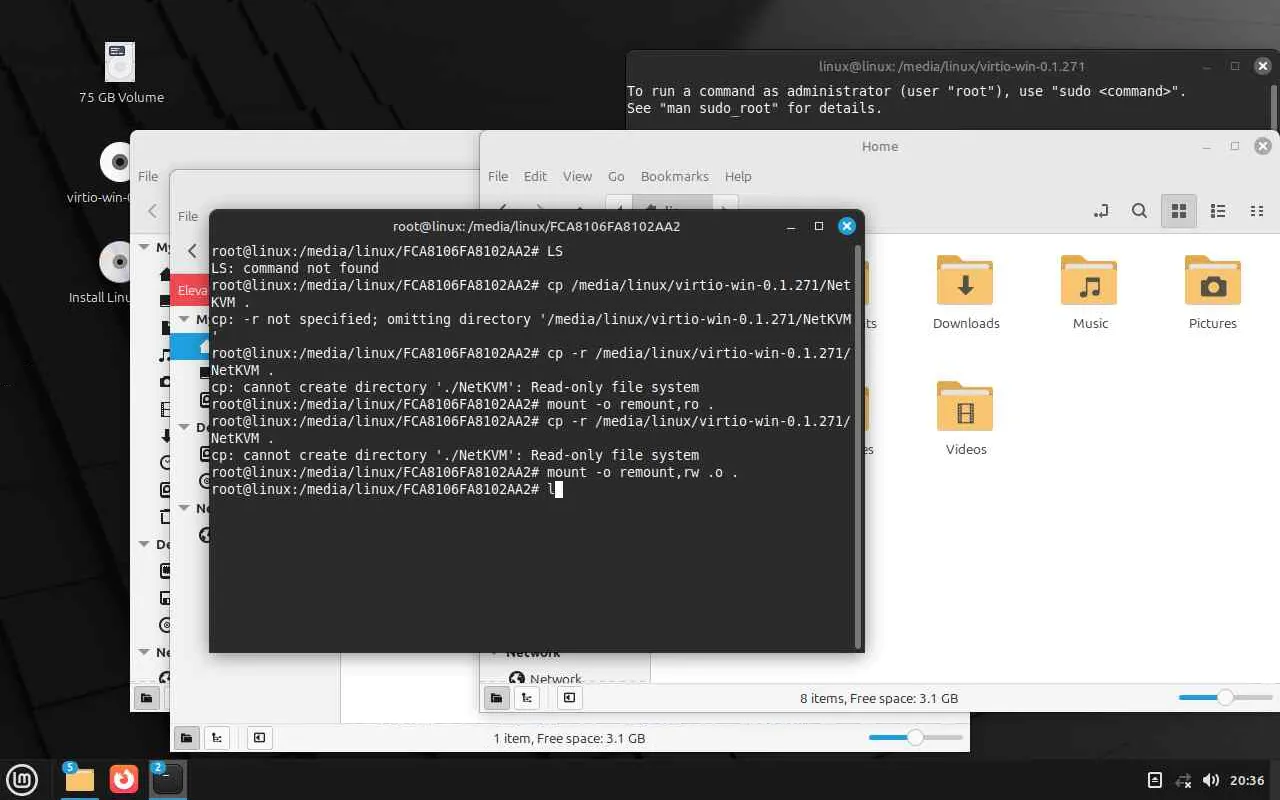Open the clock showing 20:36

(1248, 780)
